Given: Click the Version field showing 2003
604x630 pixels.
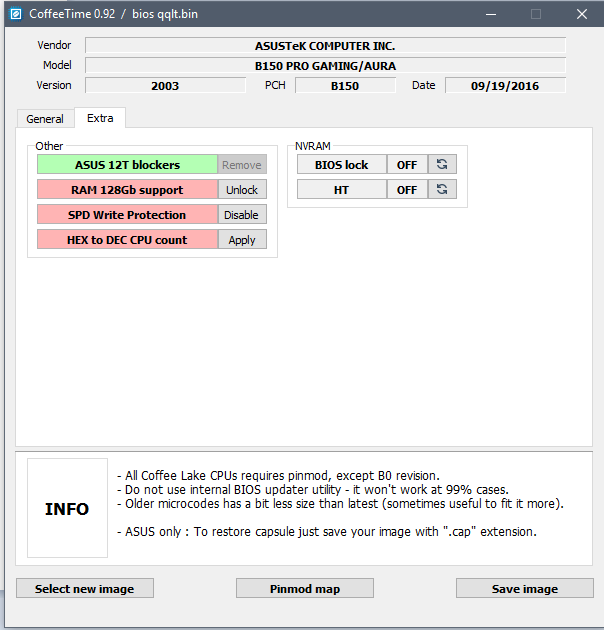Looking at the screenshot, I should coord(165,85).
